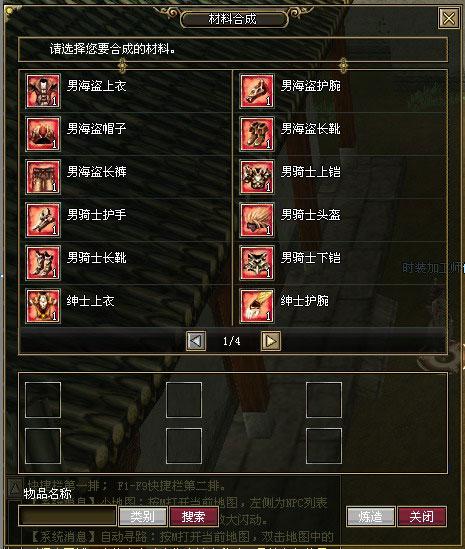
Task: Close the 材料合成 window with X
Action: point(449,18)
